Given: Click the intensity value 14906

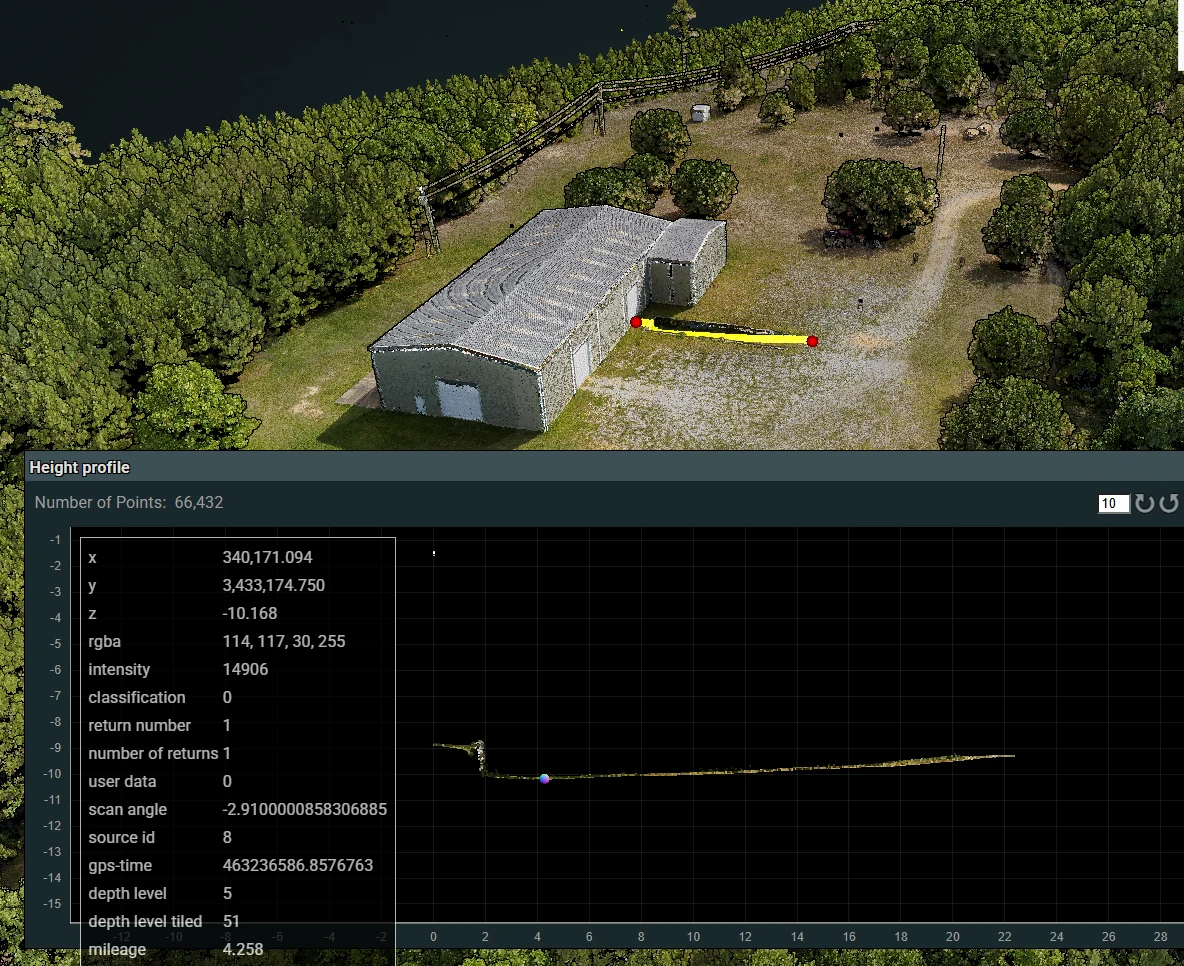Looking at the screenshot, I should (245, 669).
